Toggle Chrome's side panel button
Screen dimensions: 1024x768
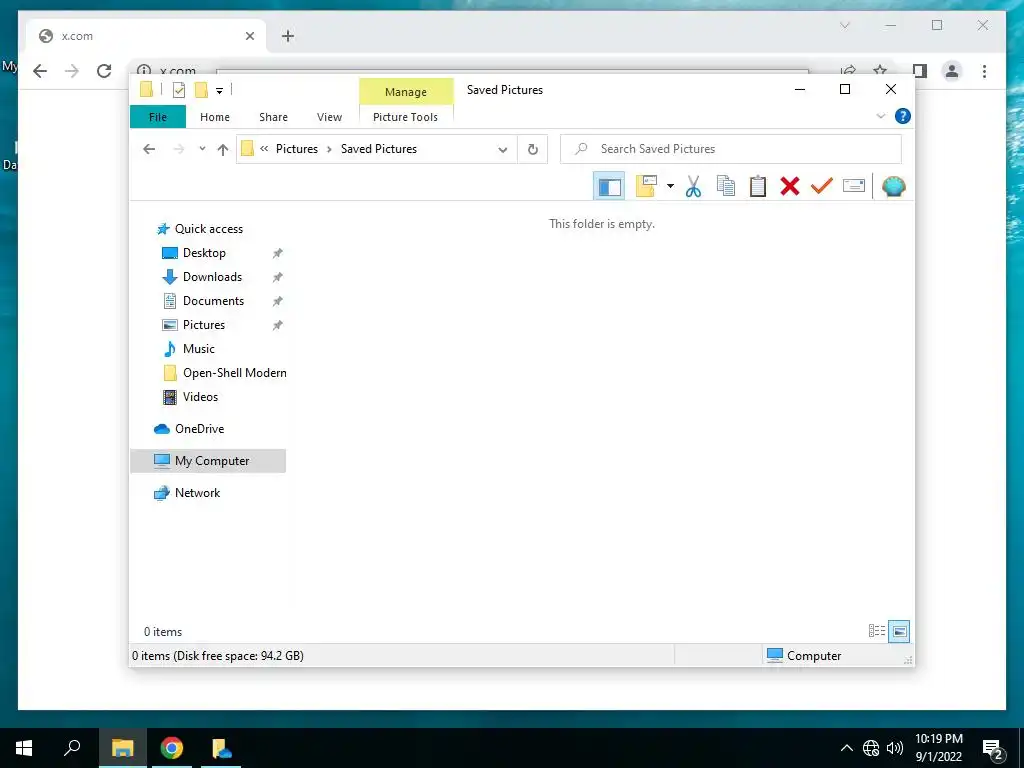click(x=920, y=71)
